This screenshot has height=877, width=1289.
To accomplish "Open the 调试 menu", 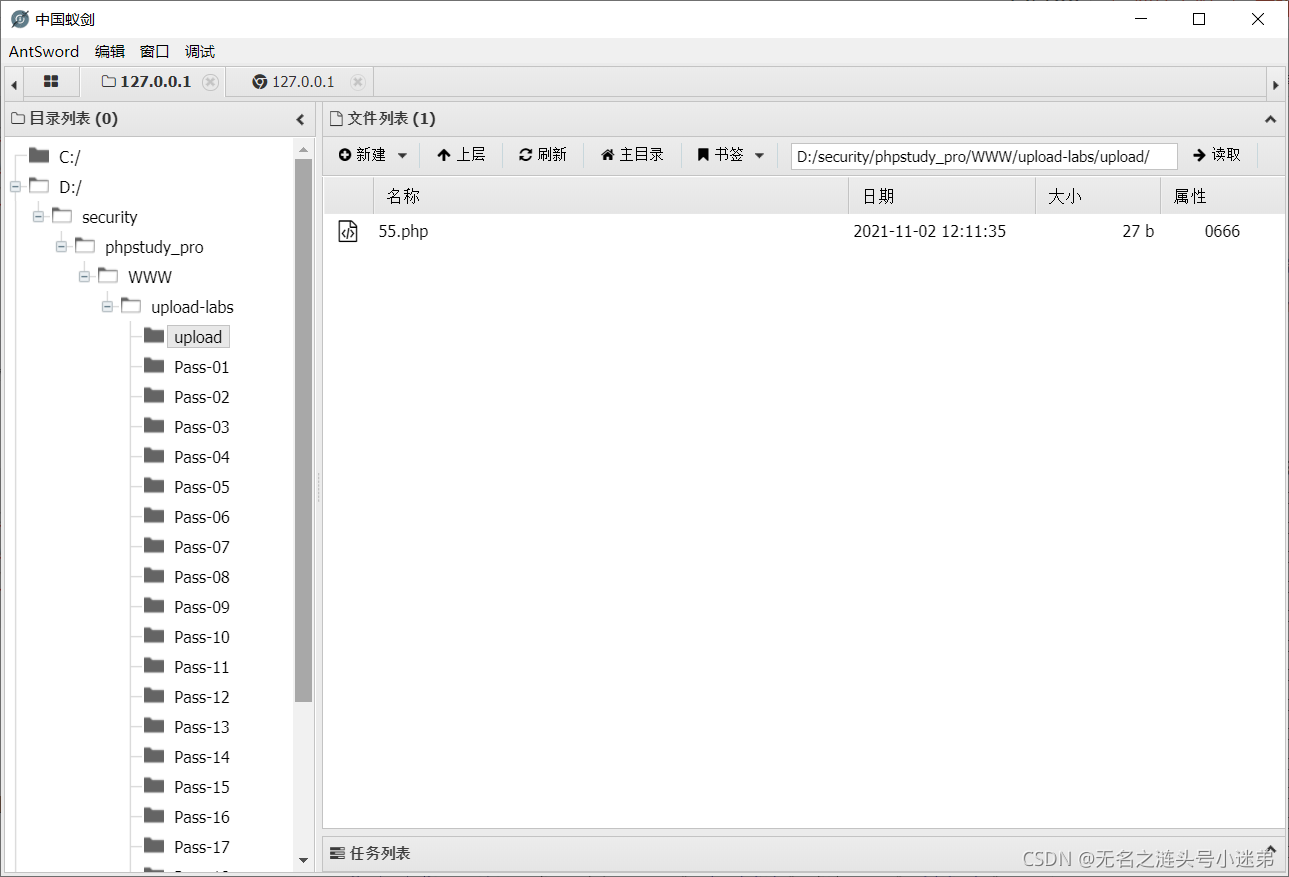I will tap(200, 52).
